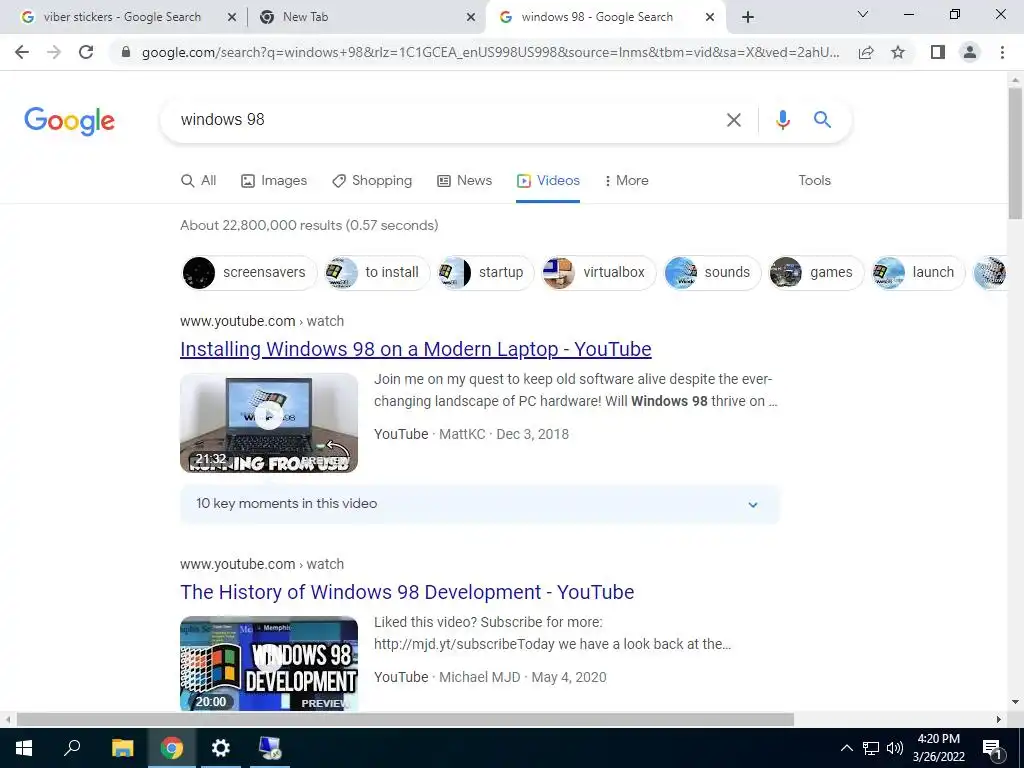Switch to News results
The image size is (1024, 768).
click(x=464, y=181)
